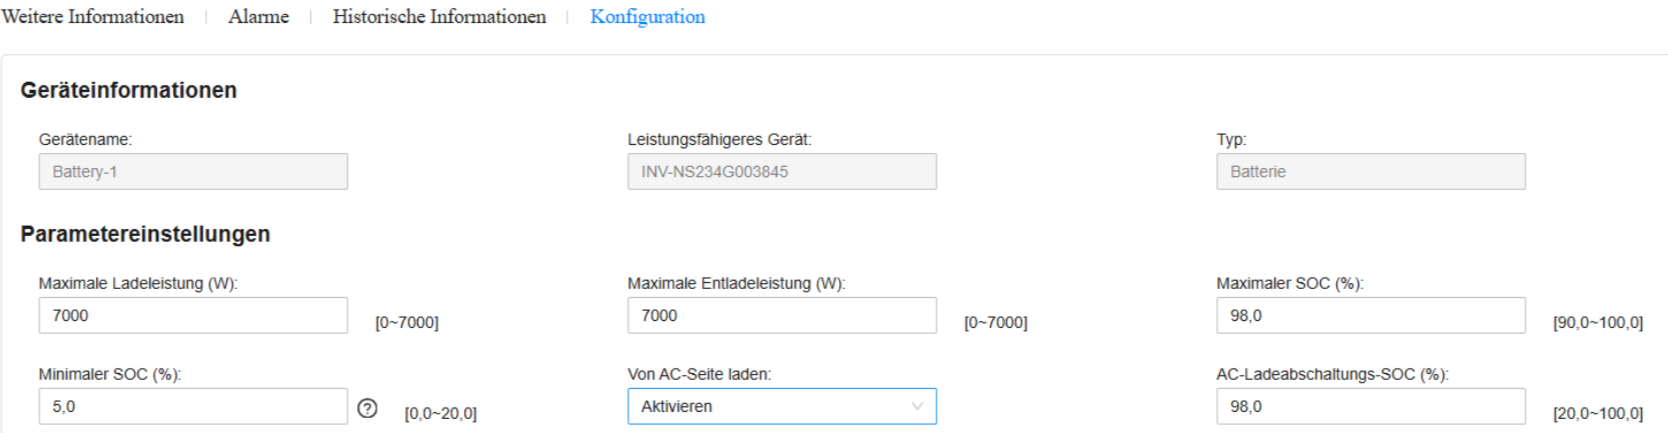Switch to the Weitere Informationen tab

[93, 17]
